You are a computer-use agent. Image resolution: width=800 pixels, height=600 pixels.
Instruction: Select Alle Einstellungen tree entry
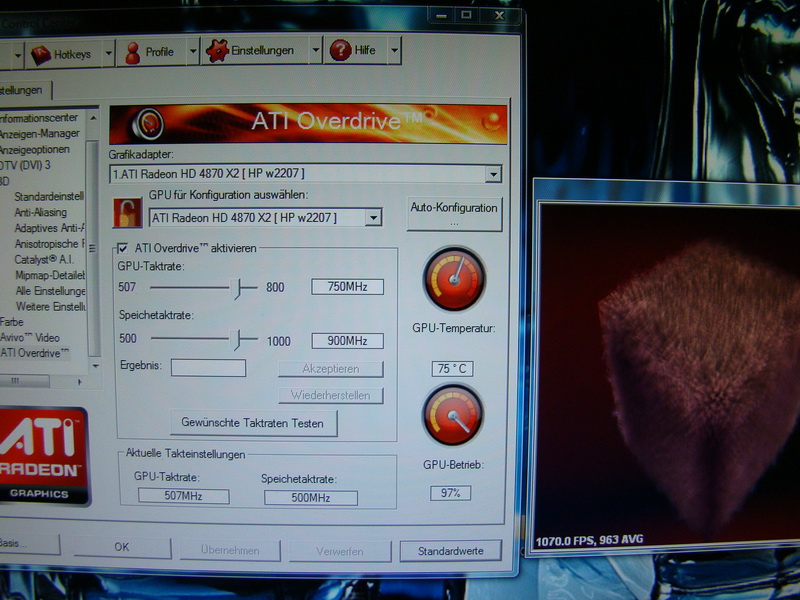pyautogui.click(x=50, y=291)
